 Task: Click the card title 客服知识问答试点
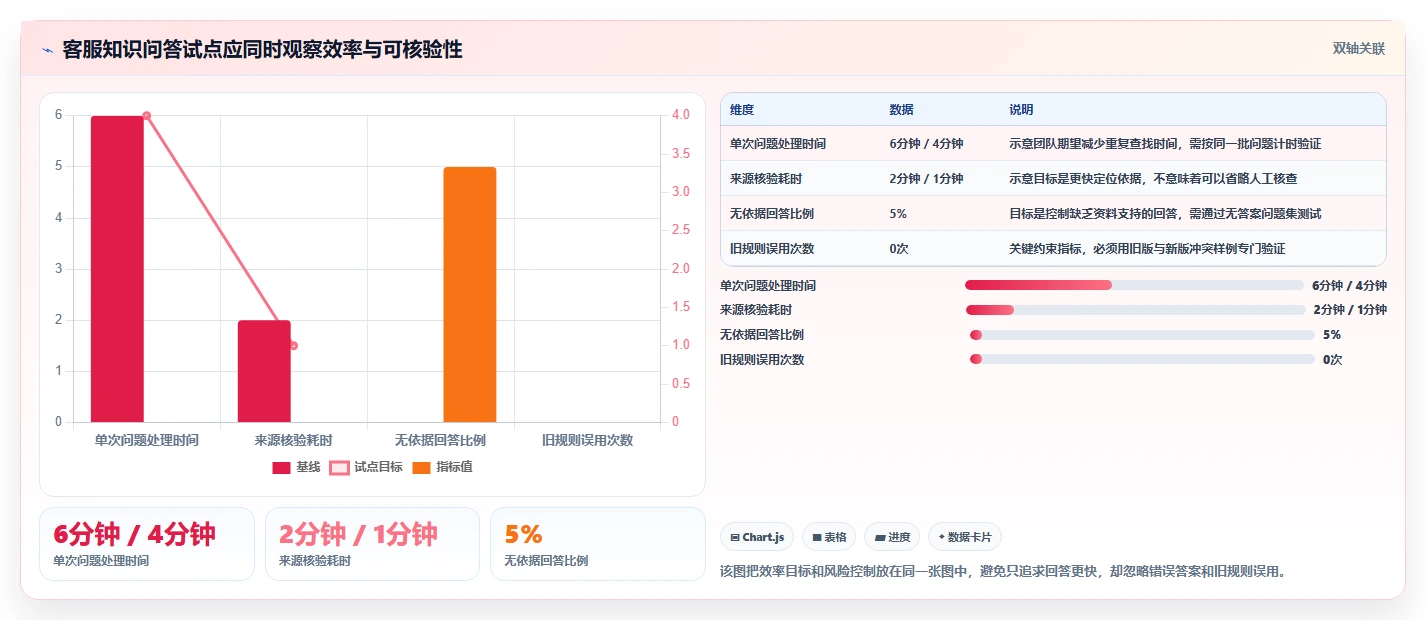262,50
